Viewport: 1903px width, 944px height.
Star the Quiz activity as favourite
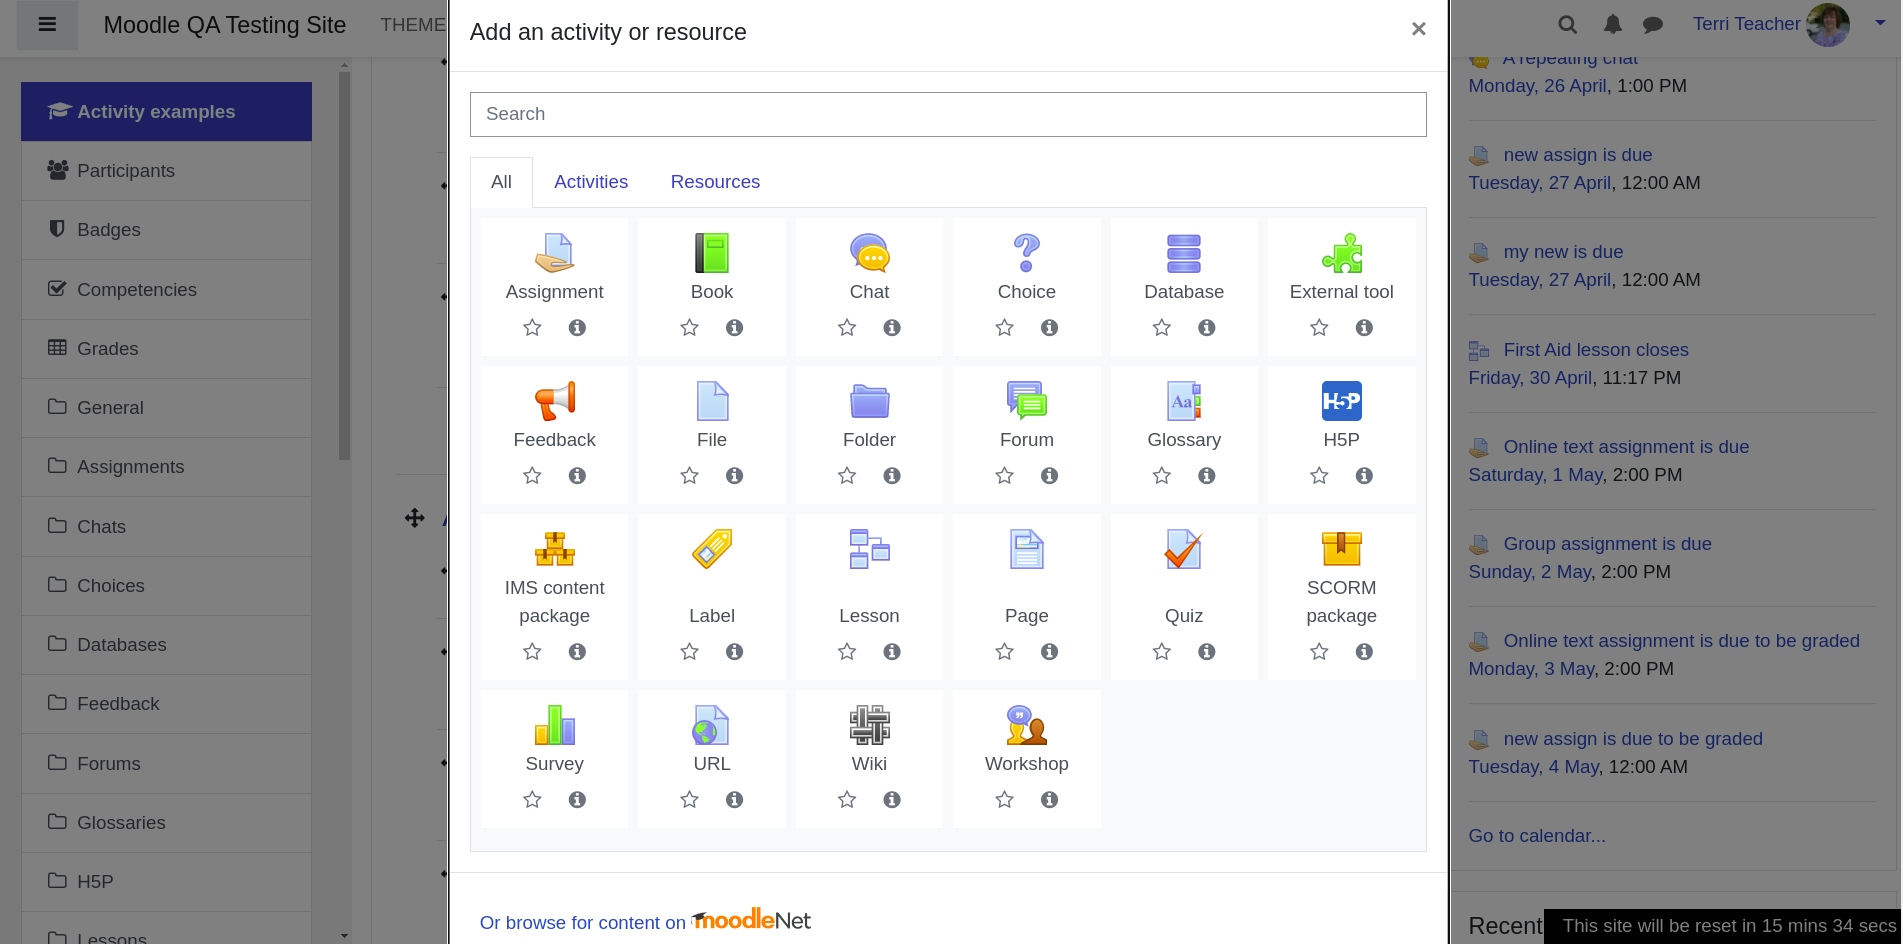pyautogui.click(x=1161, y=651)
